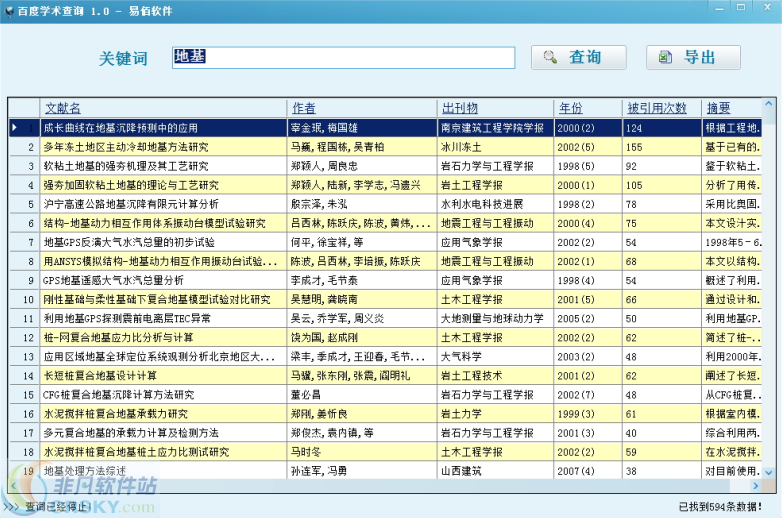
Task: Click the 关键词 input field containing 地基
Action: coord(342,58)
